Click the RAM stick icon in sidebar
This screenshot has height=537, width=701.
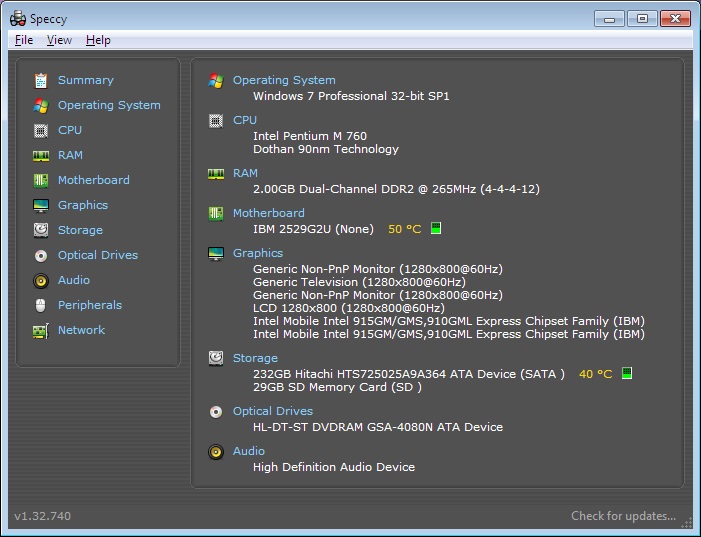click(x=41, y=156)
